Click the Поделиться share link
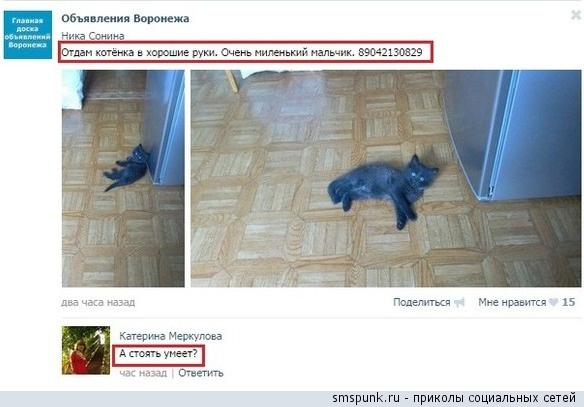584x407 pixels. coord(421,302)
